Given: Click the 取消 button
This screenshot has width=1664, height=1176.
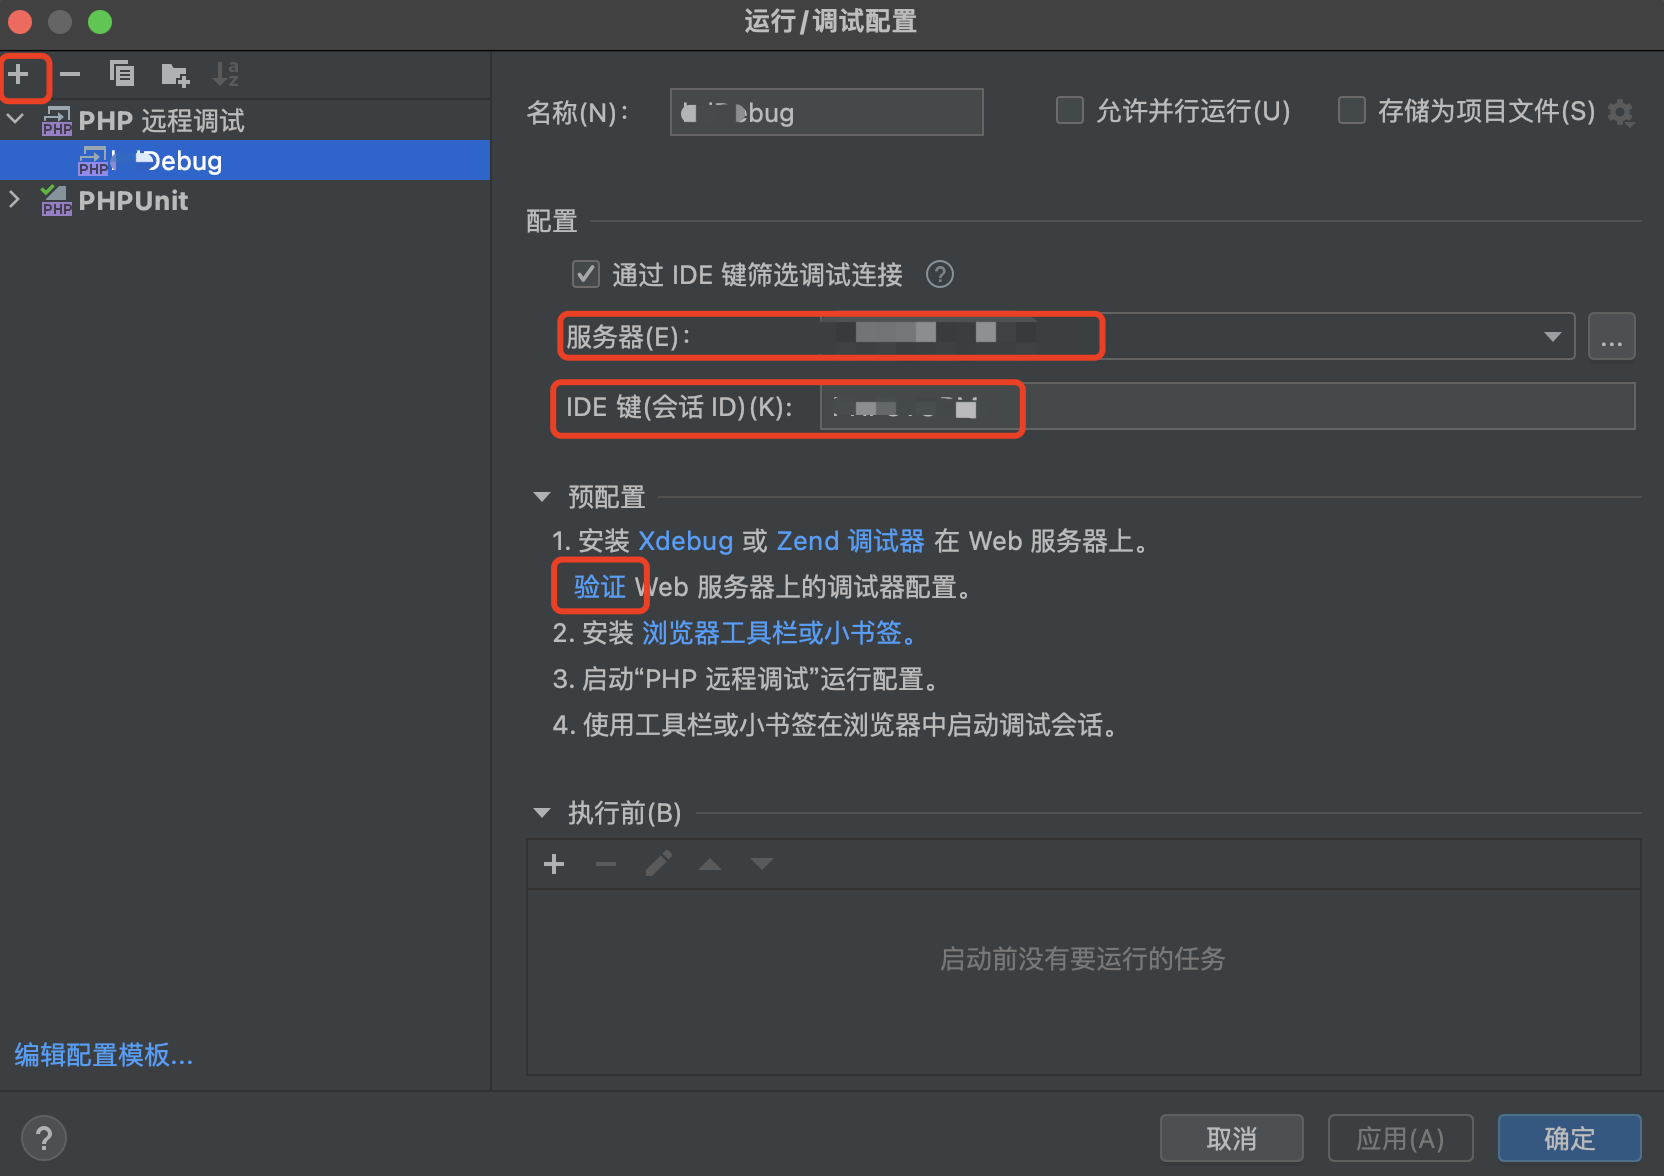Looking at the screenshot, I should coord(1232,1138).
